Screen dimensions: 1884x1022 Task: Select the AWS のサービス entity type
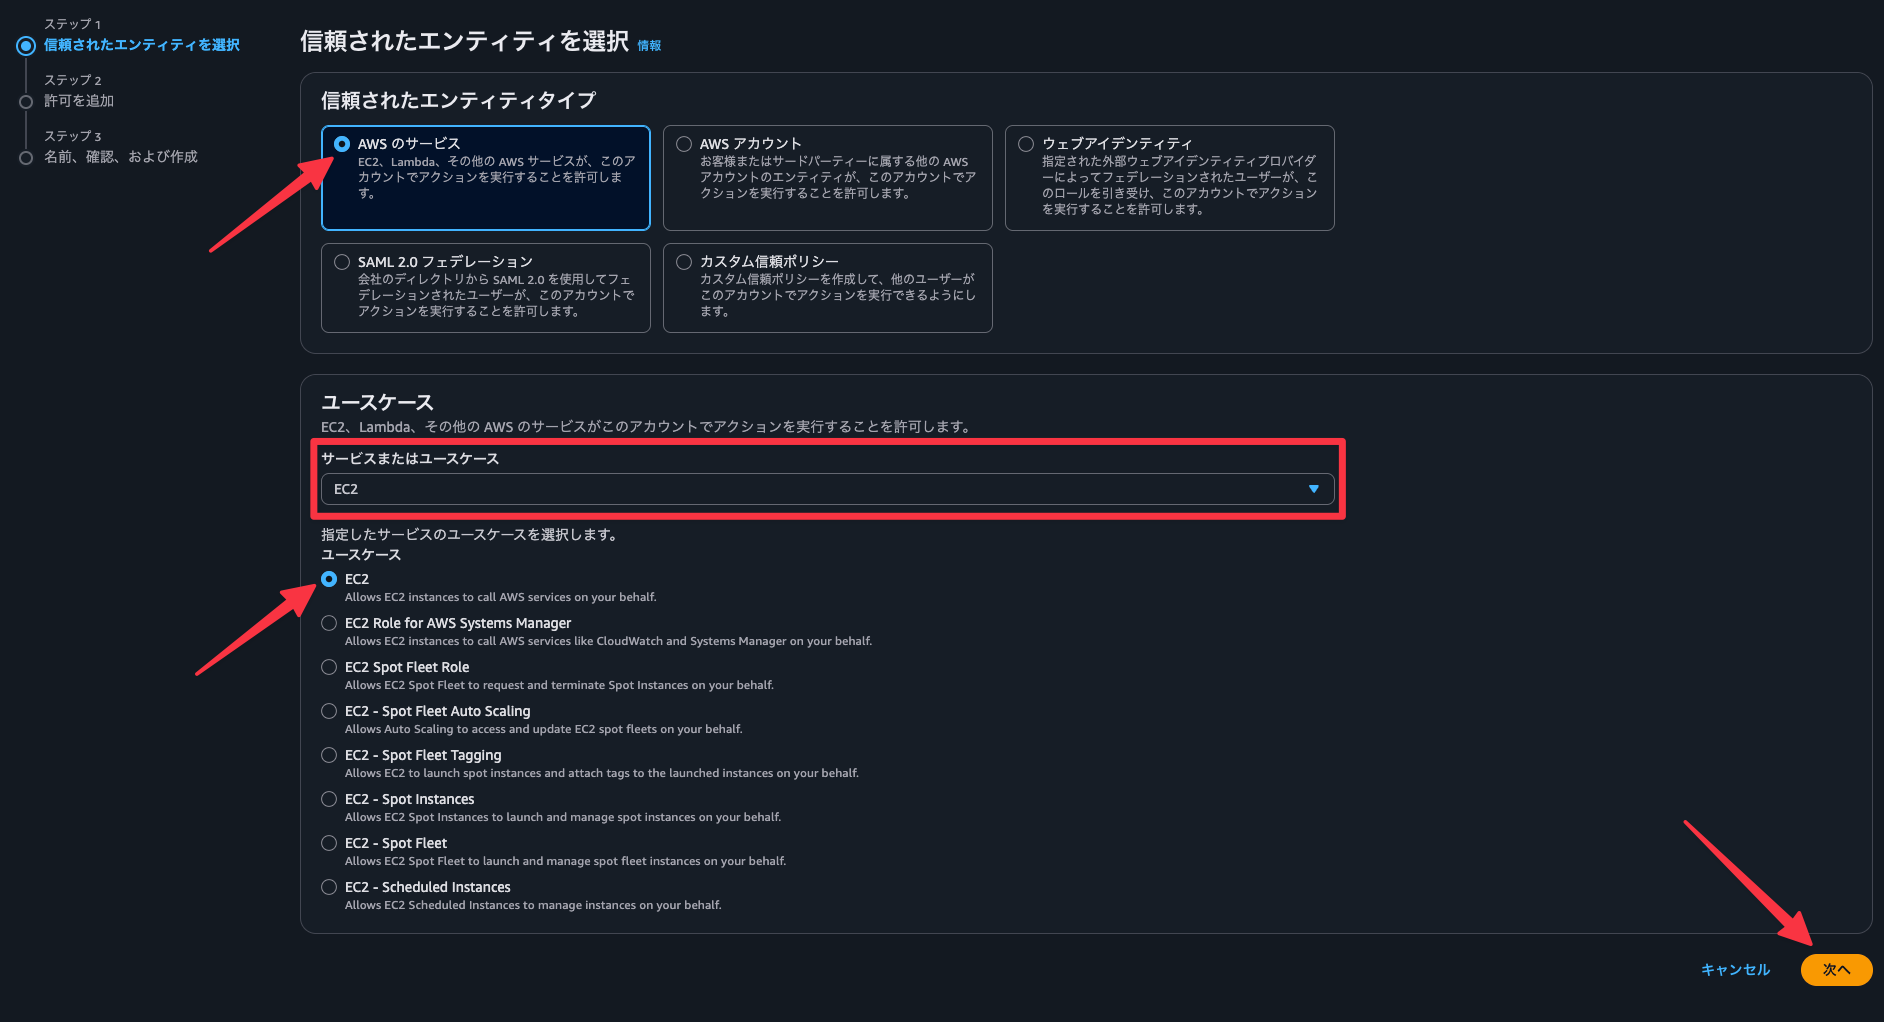tap(342, 144)
